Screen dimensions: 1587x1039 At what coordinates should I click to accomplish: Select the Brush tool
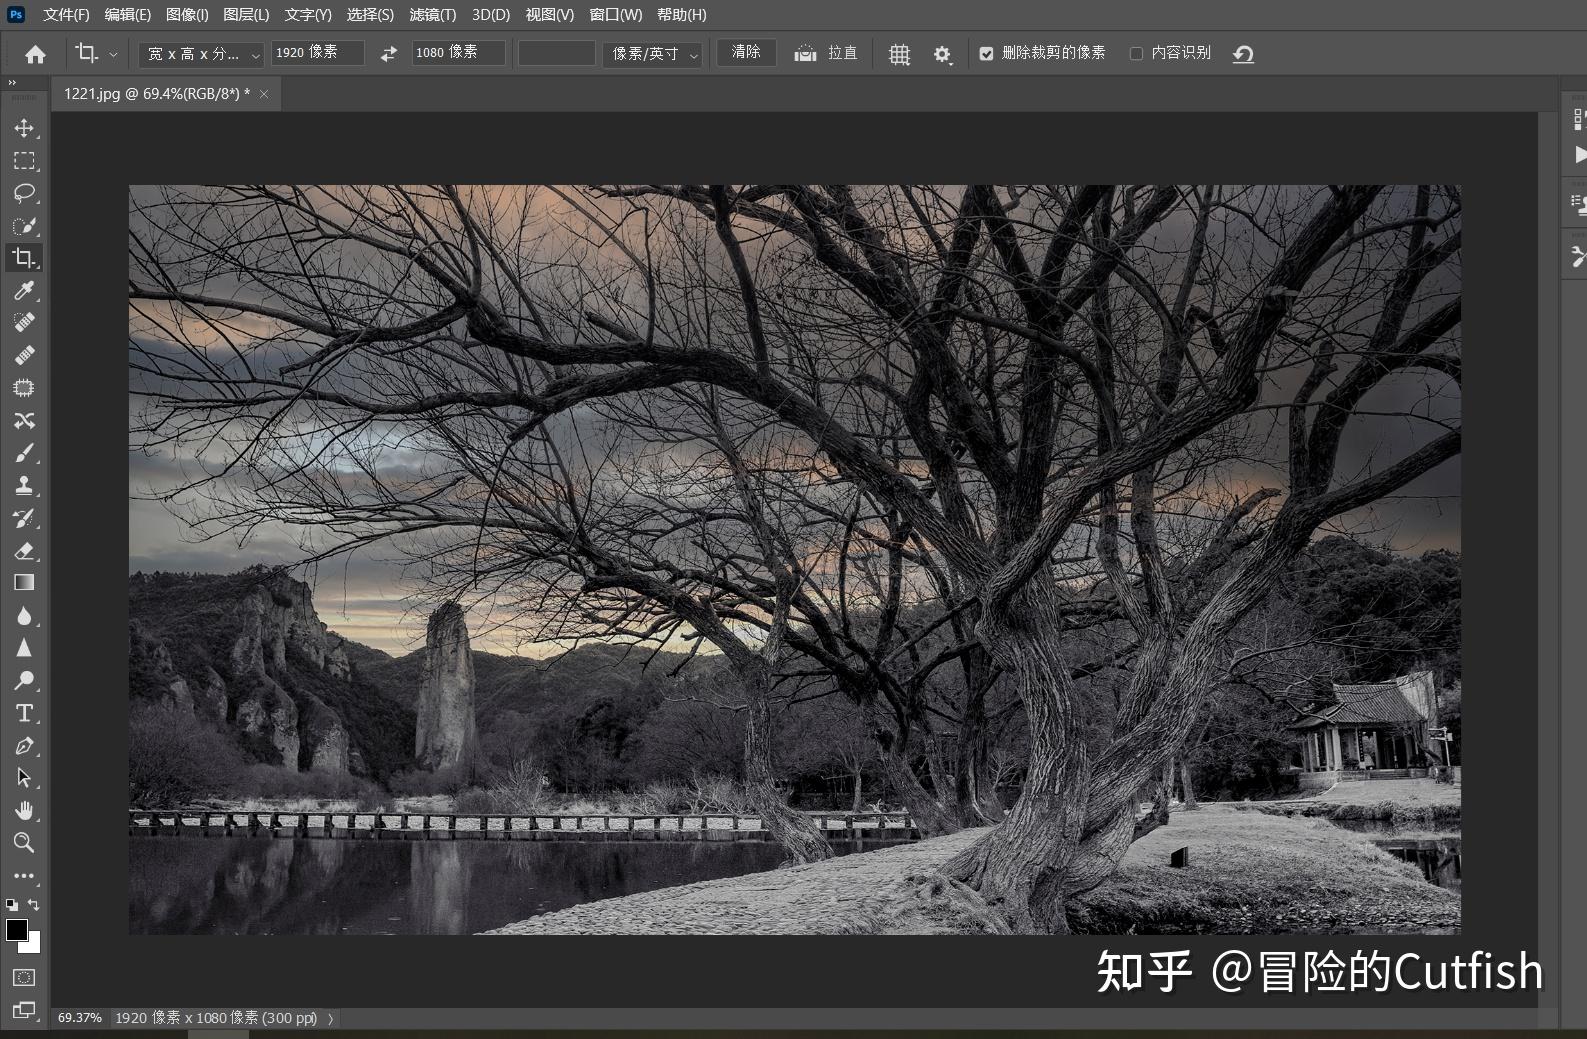tap(24, 453)
